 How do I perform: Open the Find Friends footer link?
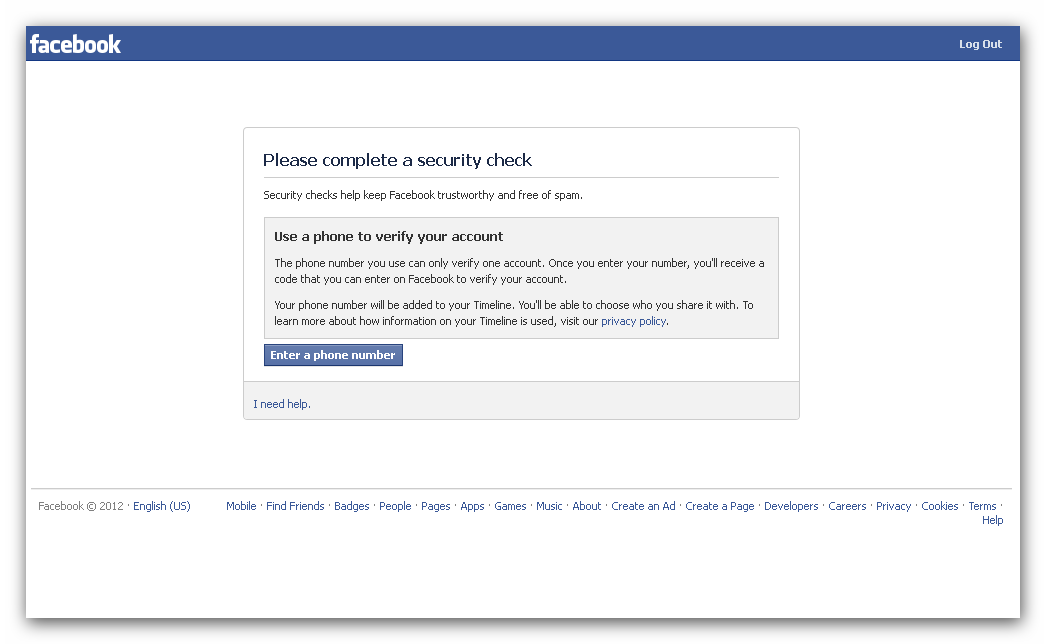click(x=295, y=506)
